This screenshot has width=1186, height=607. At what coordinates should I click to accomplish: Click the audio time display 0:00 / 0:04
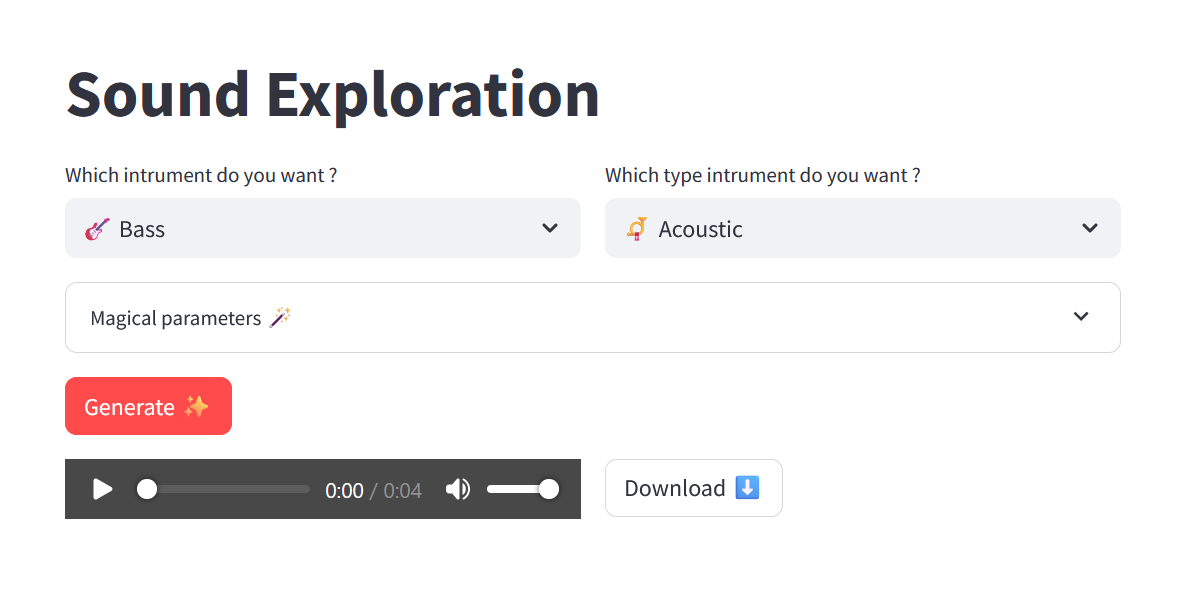point(373,490)
